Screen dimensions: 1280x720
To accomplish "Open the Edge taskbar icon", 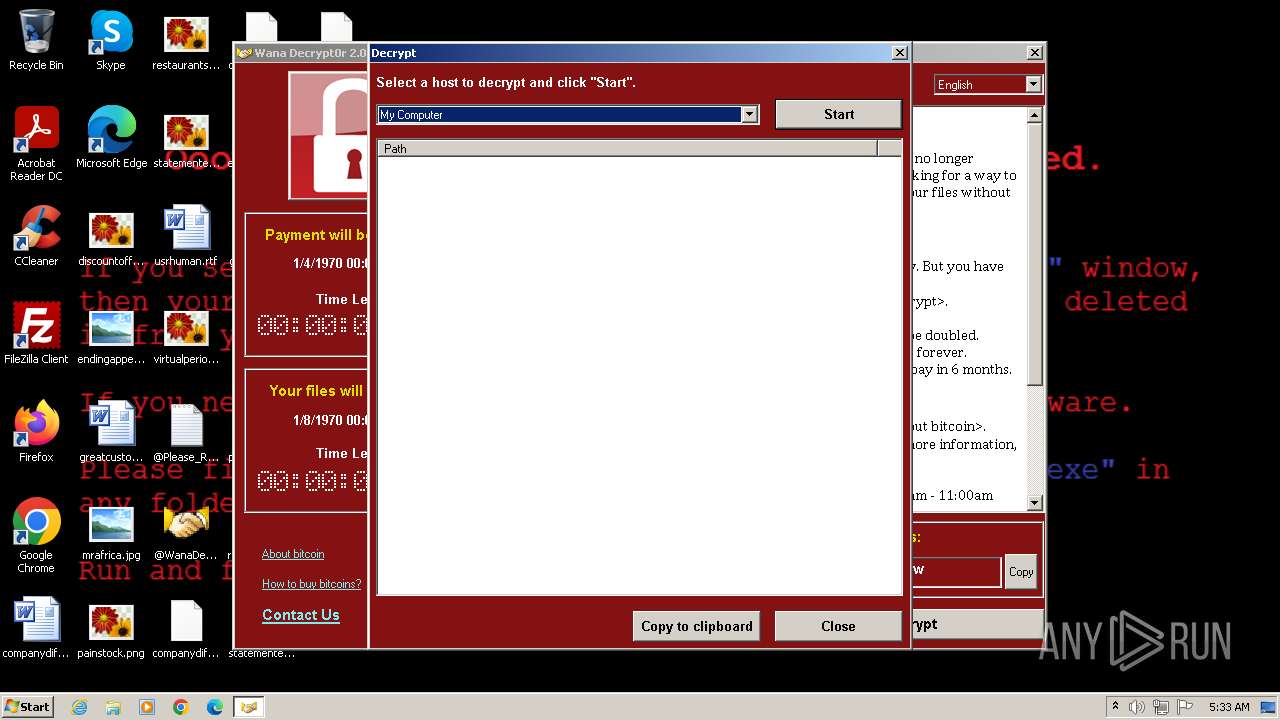I will tap(215, 707).
